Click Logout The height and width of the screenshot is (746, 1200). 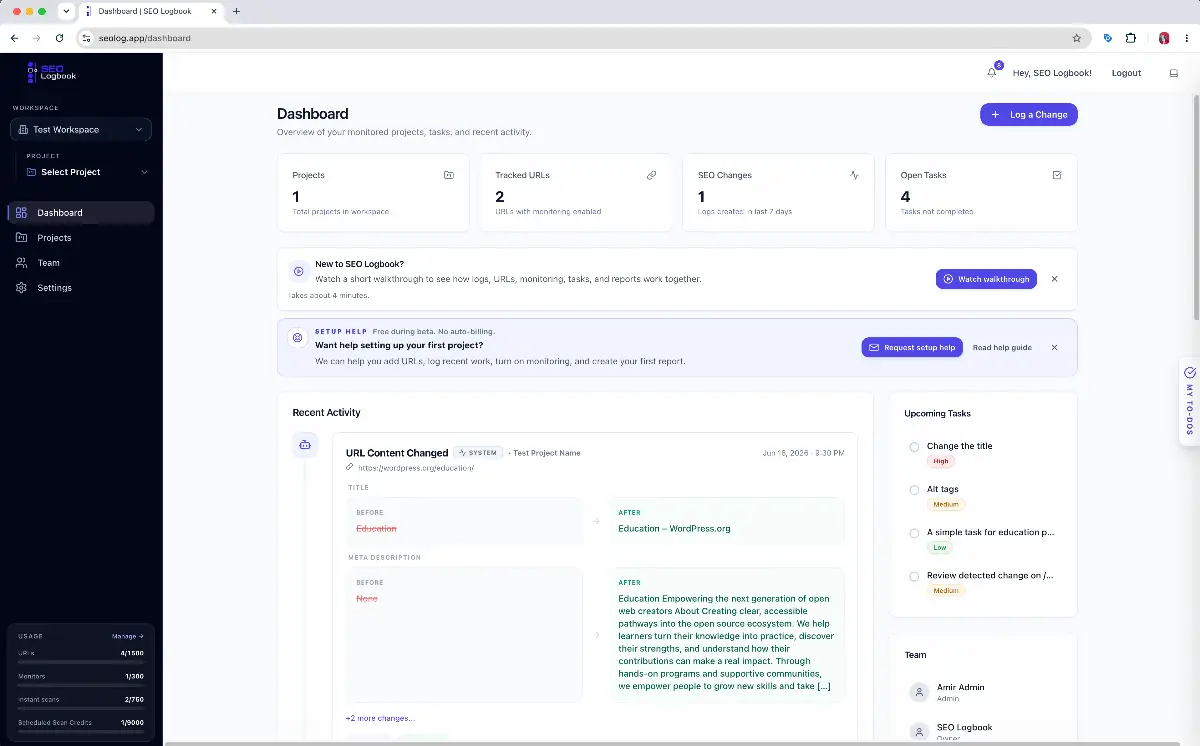click(1126, 73)
